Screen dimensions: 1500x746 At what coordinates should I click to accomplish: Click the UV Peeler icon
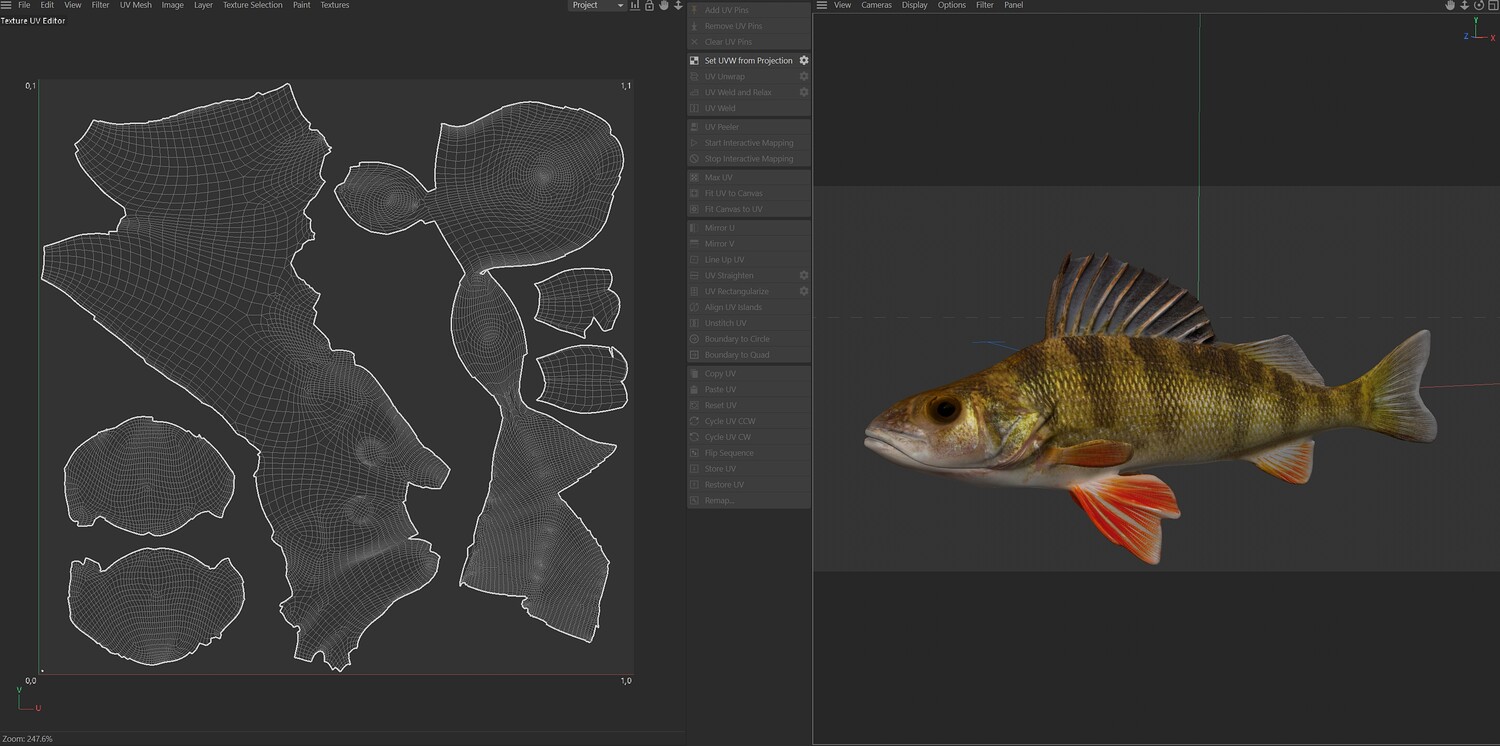point(694,128)
